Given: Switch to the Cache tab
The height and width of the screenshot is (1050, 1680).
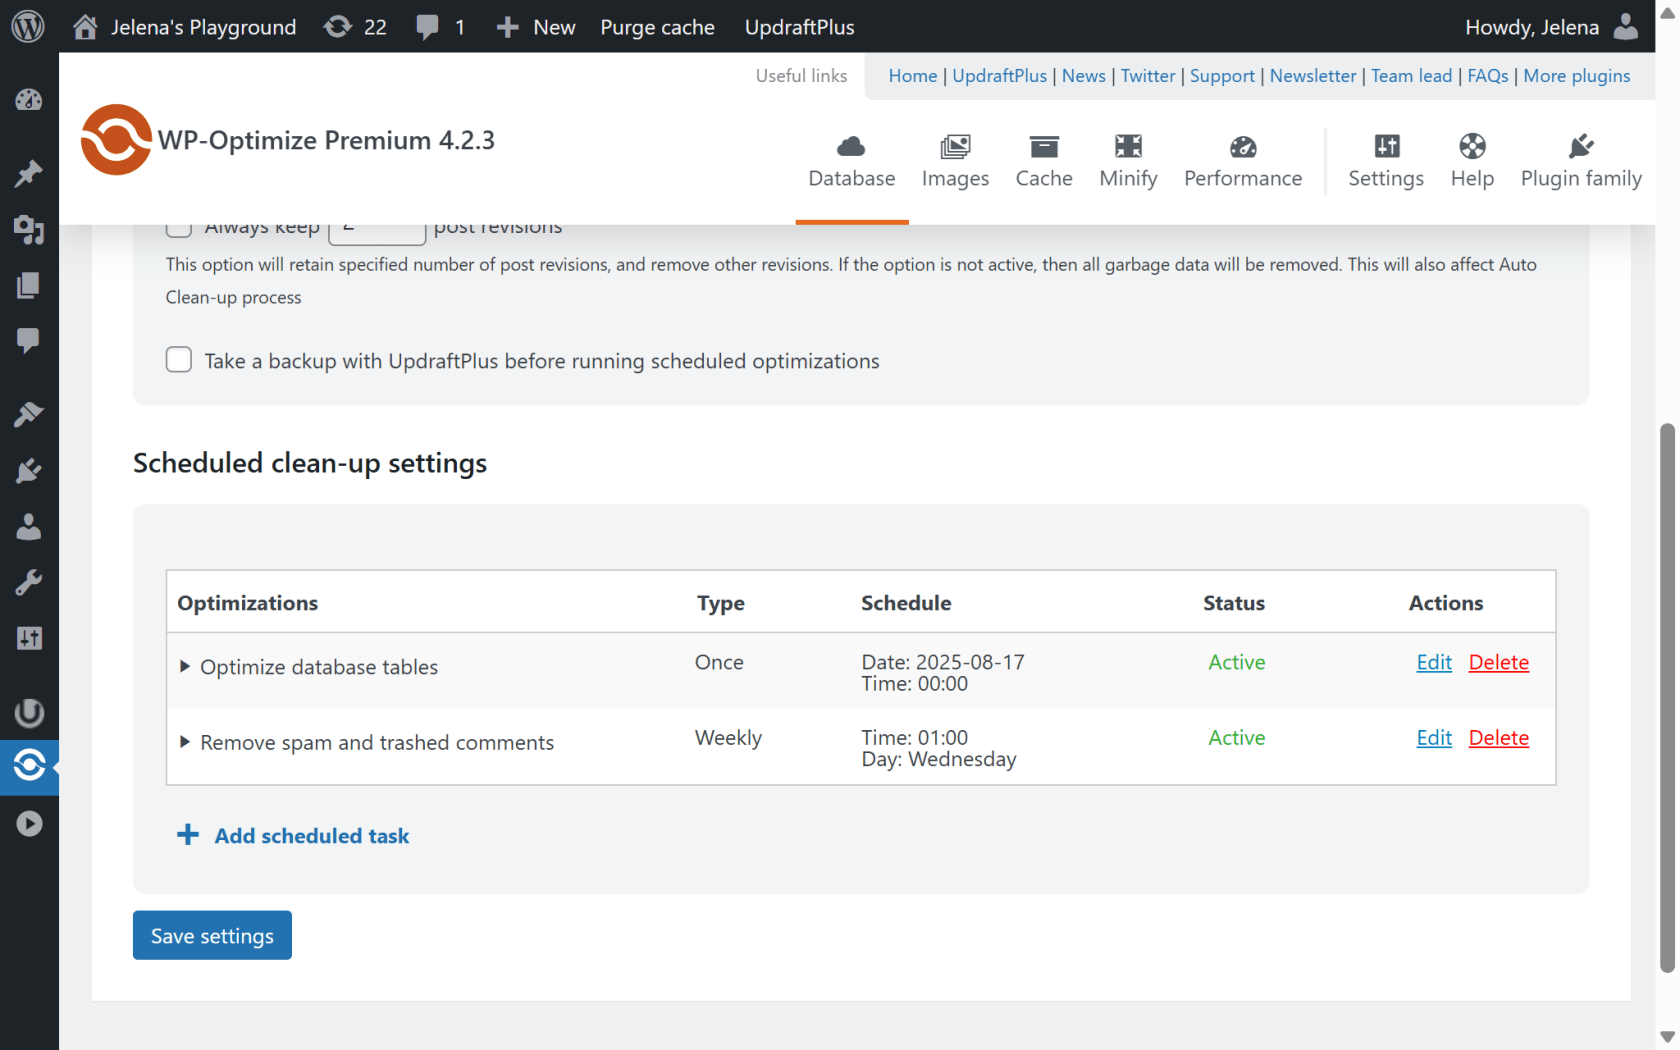Looking at the screenshot, I should (x=1043, y=162).
